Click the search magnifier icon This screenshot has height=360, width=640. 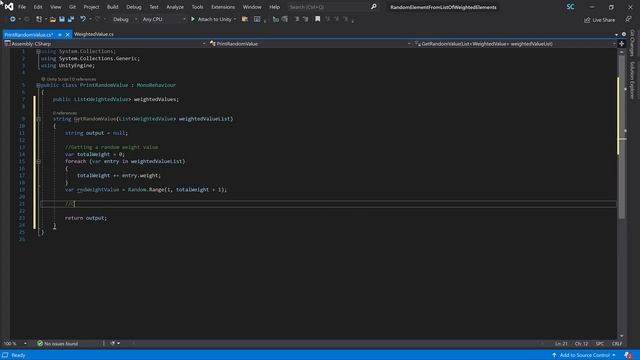[x=373, y=7]
